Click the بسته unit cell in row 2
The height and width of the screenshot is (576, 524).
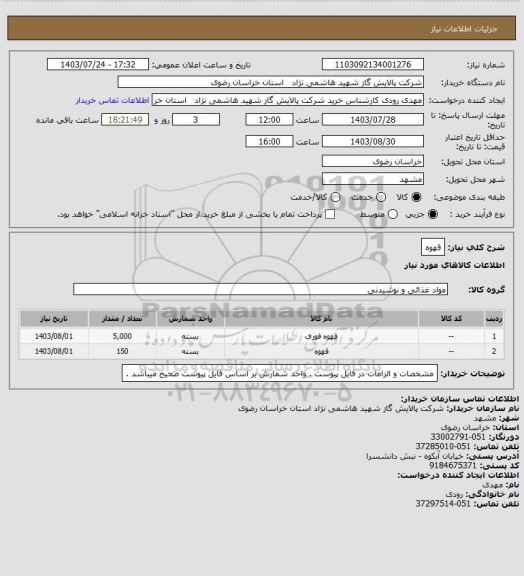[191, 352]
